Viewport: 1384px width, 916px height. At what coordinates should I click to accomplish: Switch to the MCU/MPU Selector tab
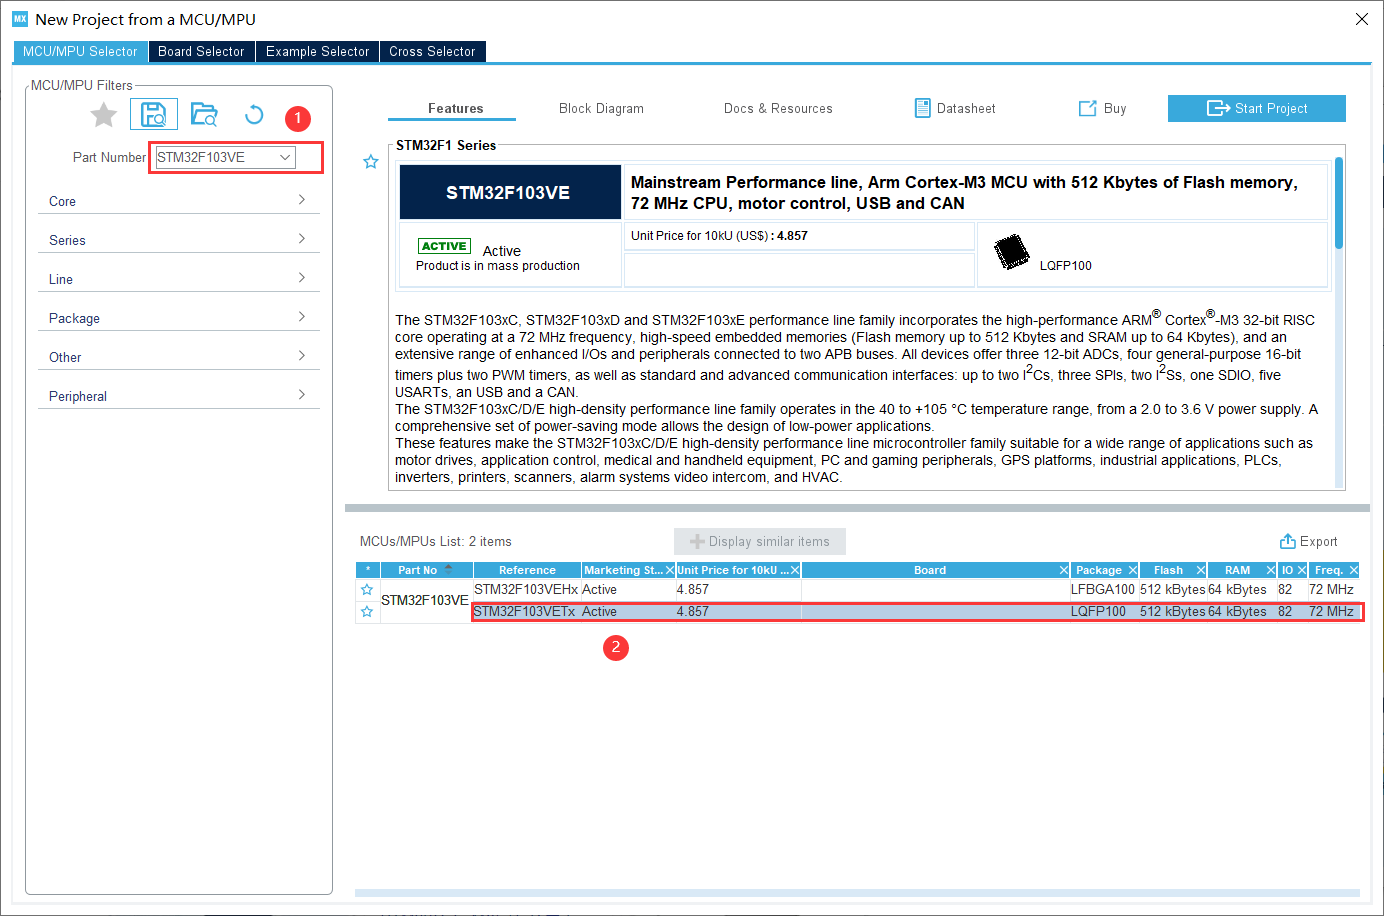pyautogui.click(x=80, y=51)
